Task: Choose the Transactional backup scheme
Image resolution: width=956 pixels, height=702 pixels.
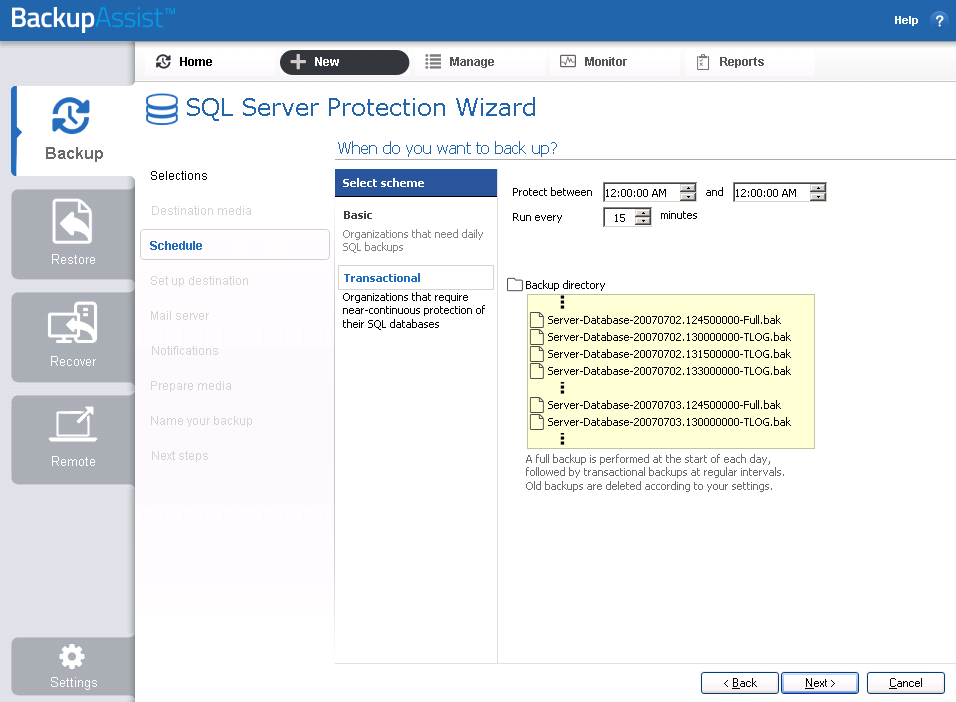Action: coord(415,278)
